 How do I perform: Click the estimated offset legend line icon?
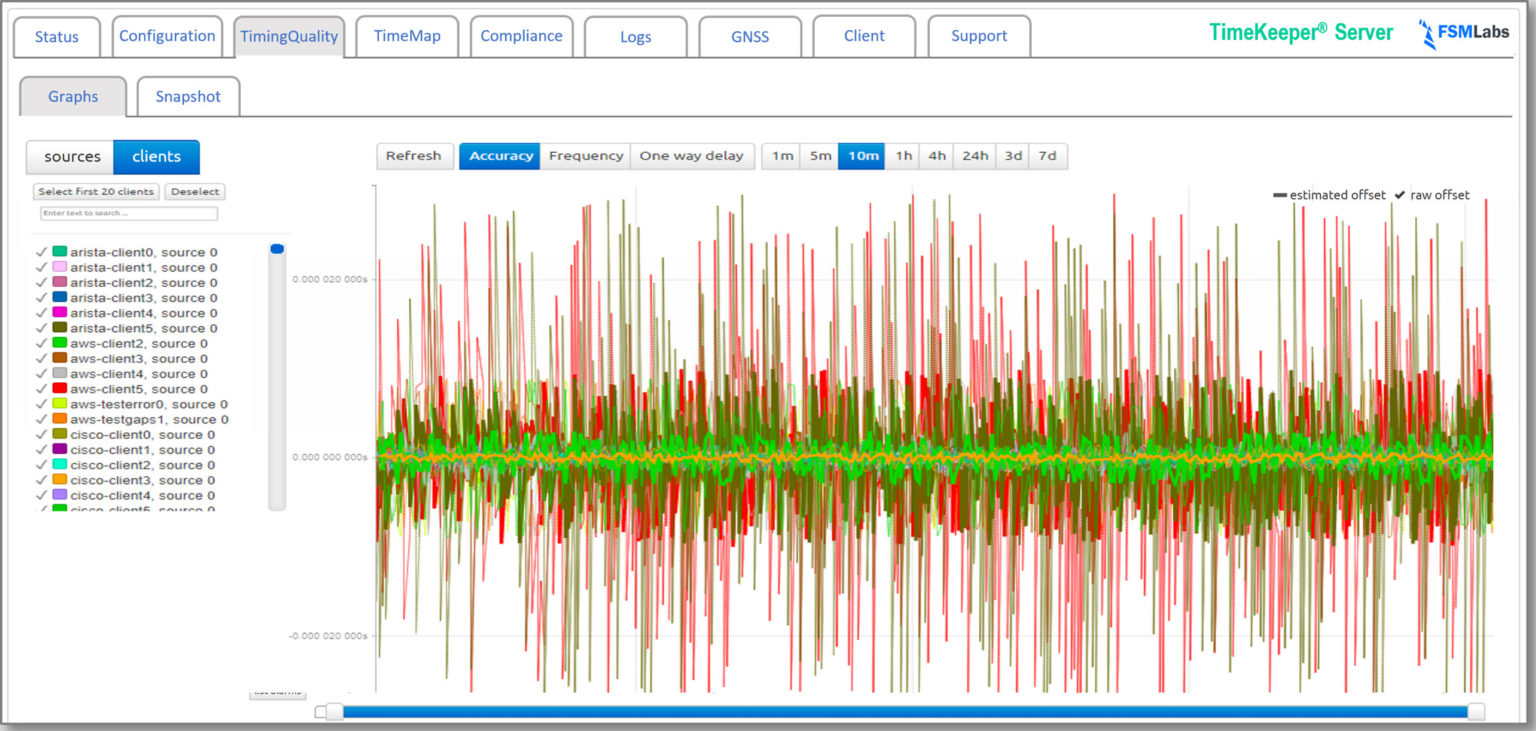1279,195
